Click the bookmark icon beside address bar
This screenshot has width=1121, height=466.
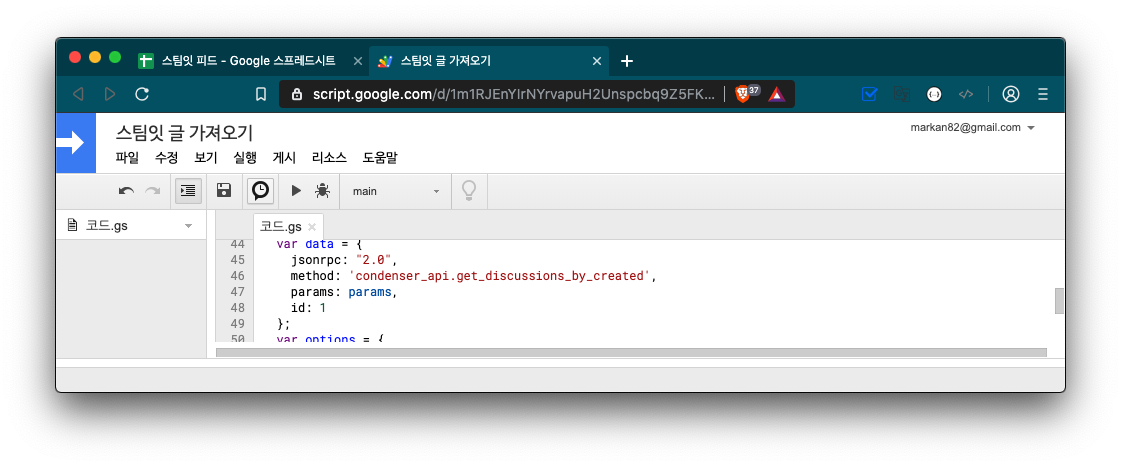click(261, 94)
